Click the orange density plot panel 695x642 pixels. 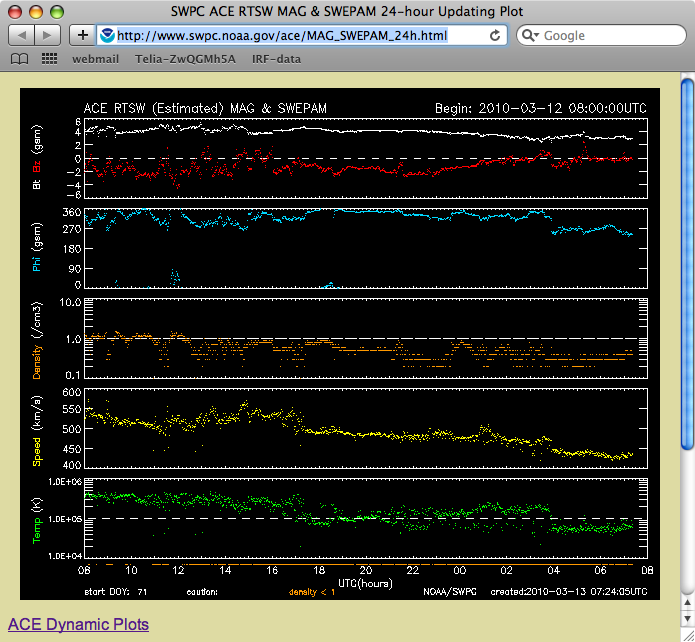360,338
